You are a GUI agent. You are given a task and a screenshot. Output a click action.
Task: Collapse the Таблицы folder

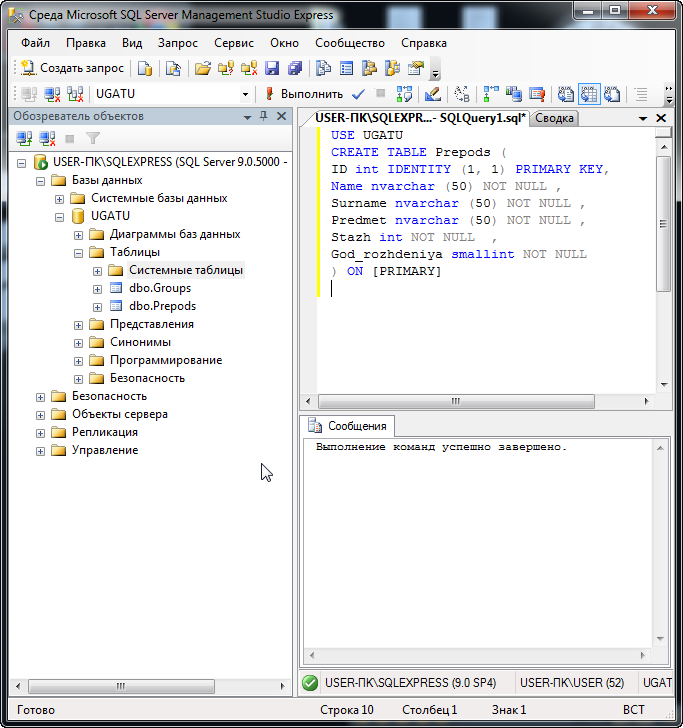click(x=78, y=254)
